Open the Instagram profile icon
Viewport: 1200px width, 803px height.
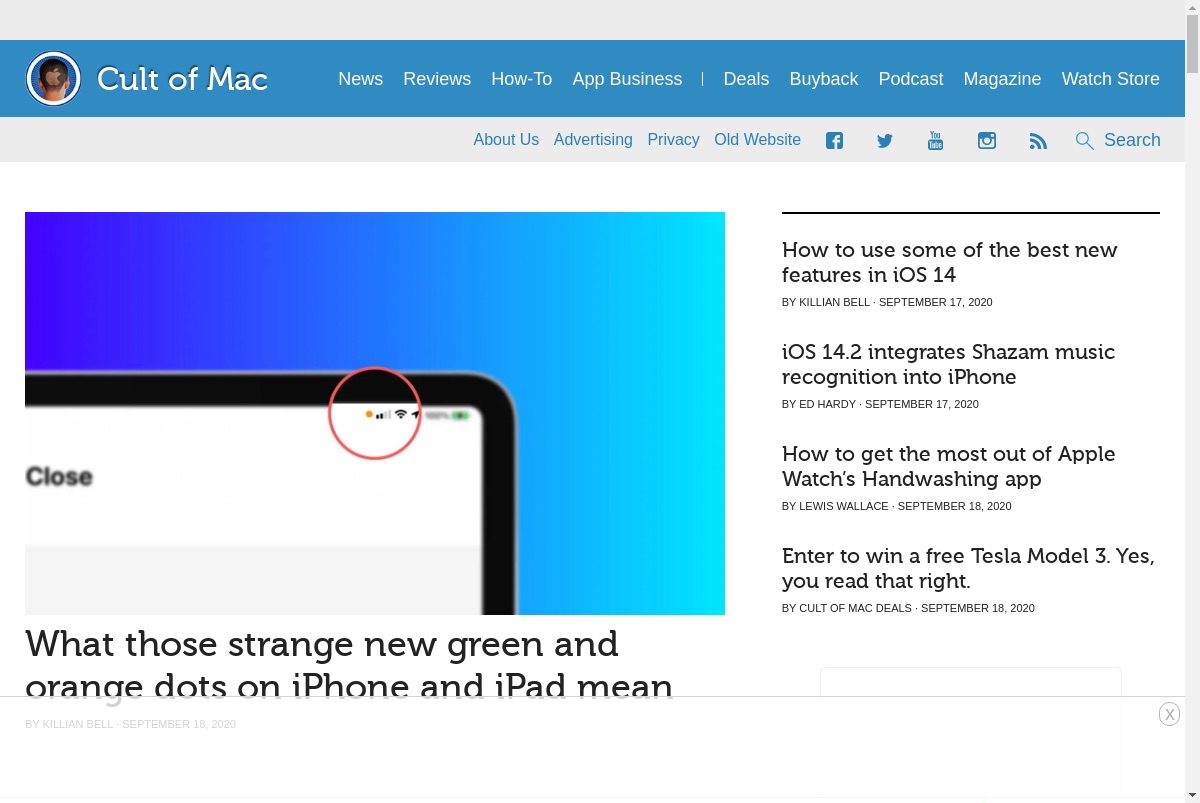click(987, 141)
